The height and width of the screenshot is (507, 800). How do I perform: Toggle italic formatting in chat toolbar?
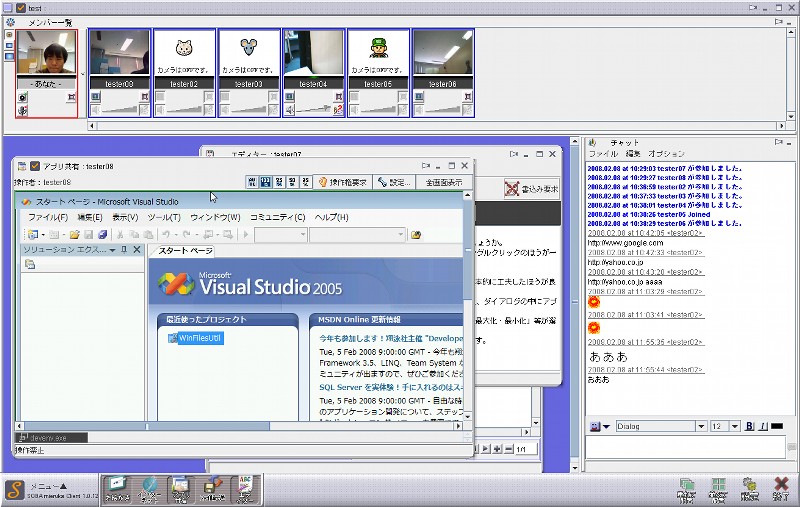tap(763, 426)
